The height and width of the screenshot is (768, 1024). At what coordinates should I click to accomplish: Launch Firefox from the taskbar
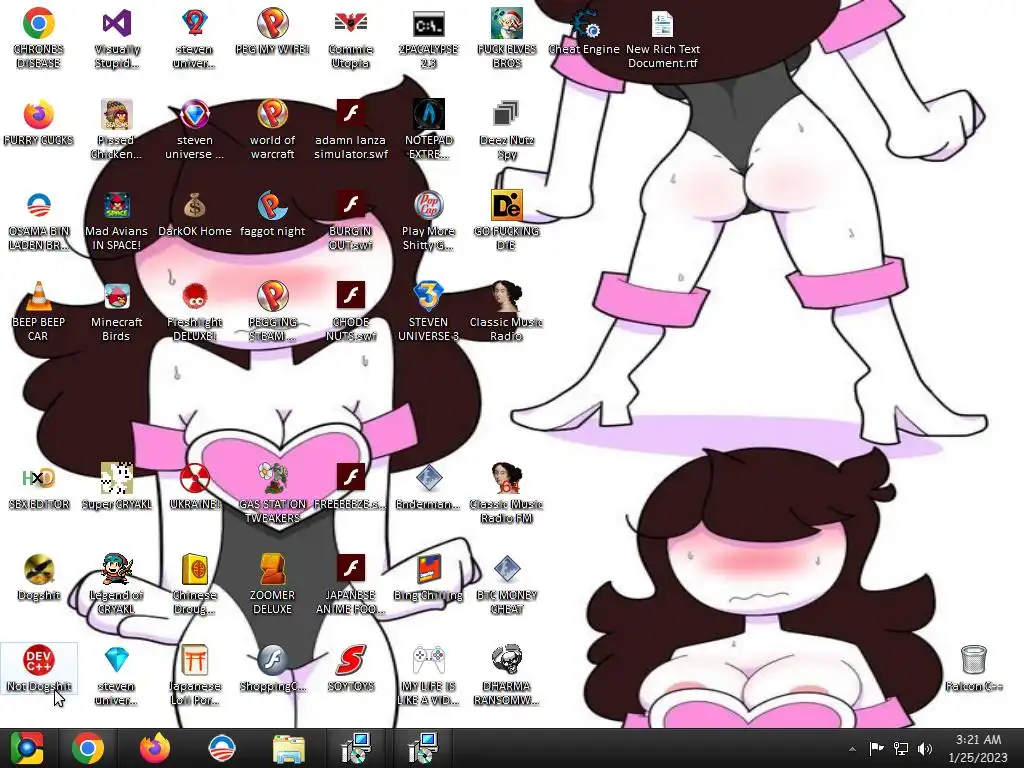(155, 748)
